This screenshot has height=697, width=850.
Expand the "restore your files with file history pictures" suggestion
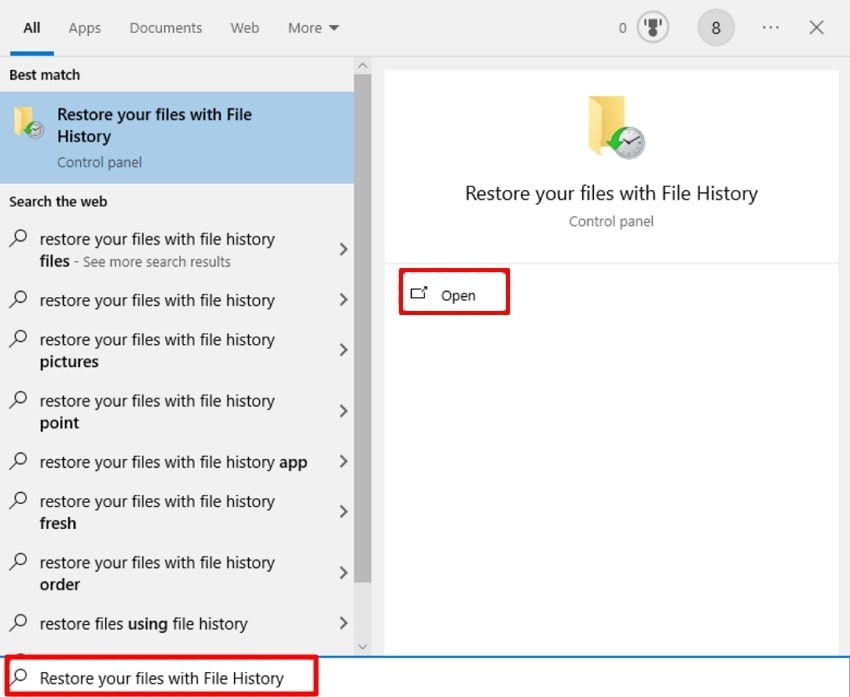343,350
